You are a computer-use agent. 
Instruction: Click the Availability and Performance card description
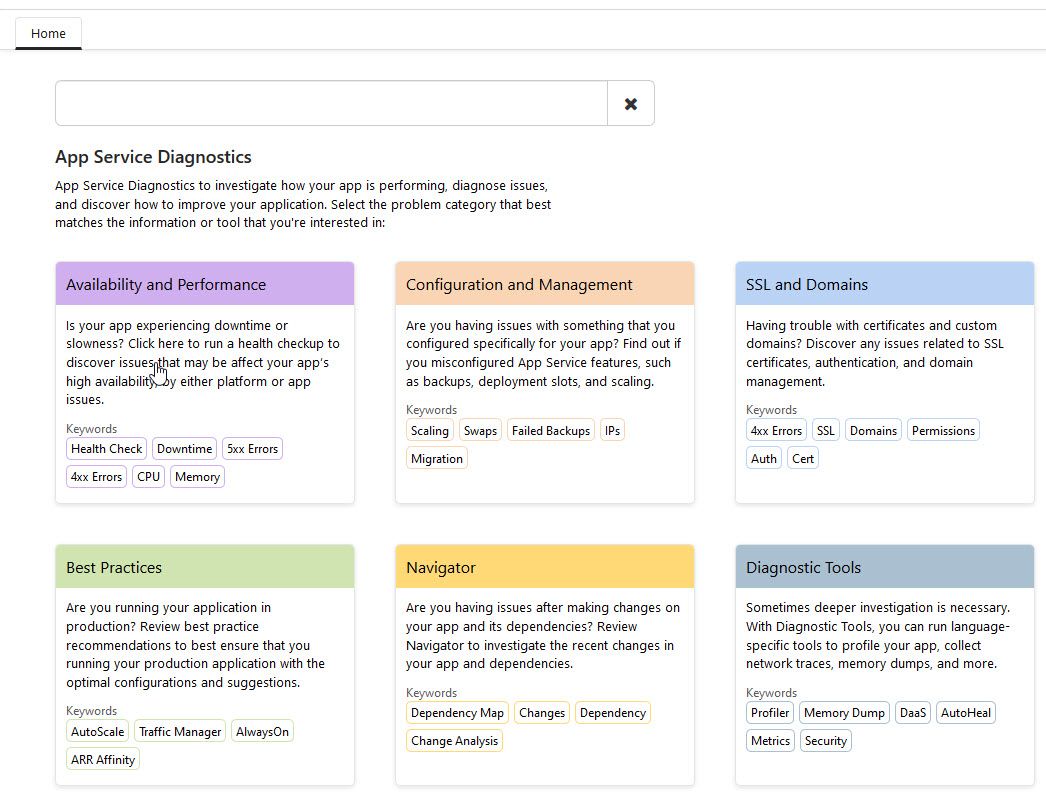[x=203, y=362]
